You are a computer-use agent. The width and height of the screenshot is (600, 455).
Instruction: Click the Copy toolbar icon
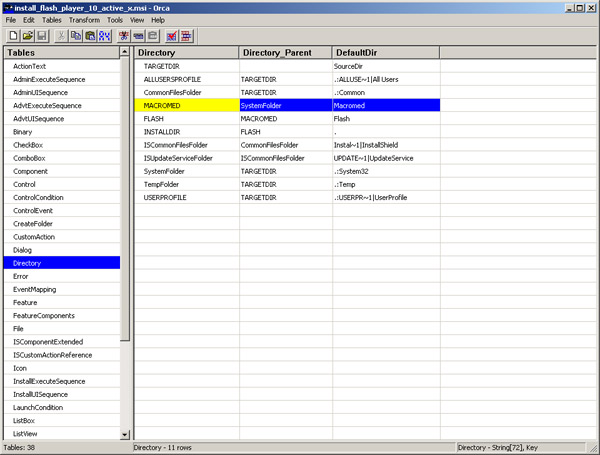[76, 36]
